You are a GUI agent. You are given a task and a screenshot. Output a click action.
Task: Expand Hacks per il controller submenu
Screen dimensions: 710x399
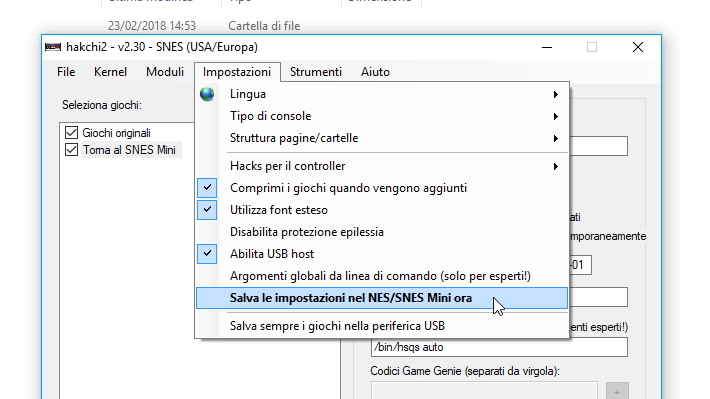[x=382, y=166]
